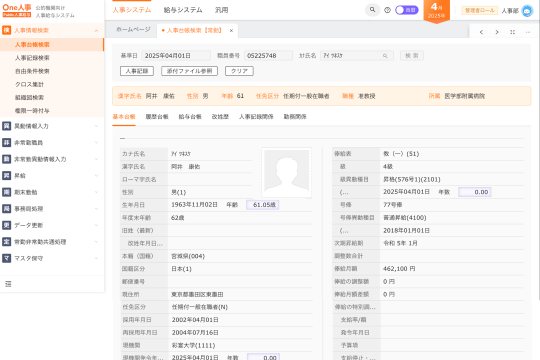This screenshot has width=540, height=360.
Task: Click the クリア button
Action: pyautogui.click(x=239, y=71)
